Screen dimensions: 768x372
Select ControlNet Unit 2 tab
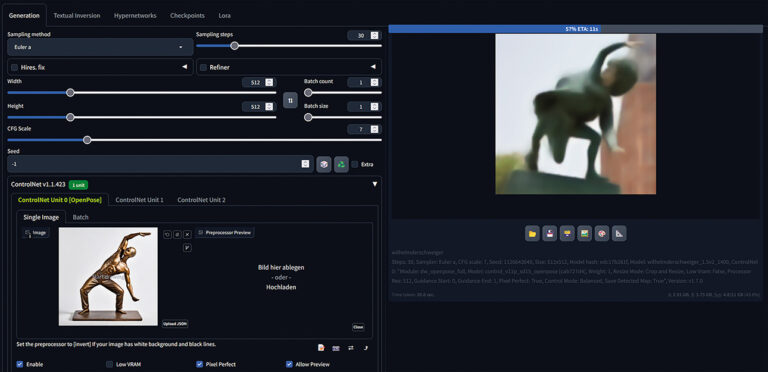coord(201,200)
